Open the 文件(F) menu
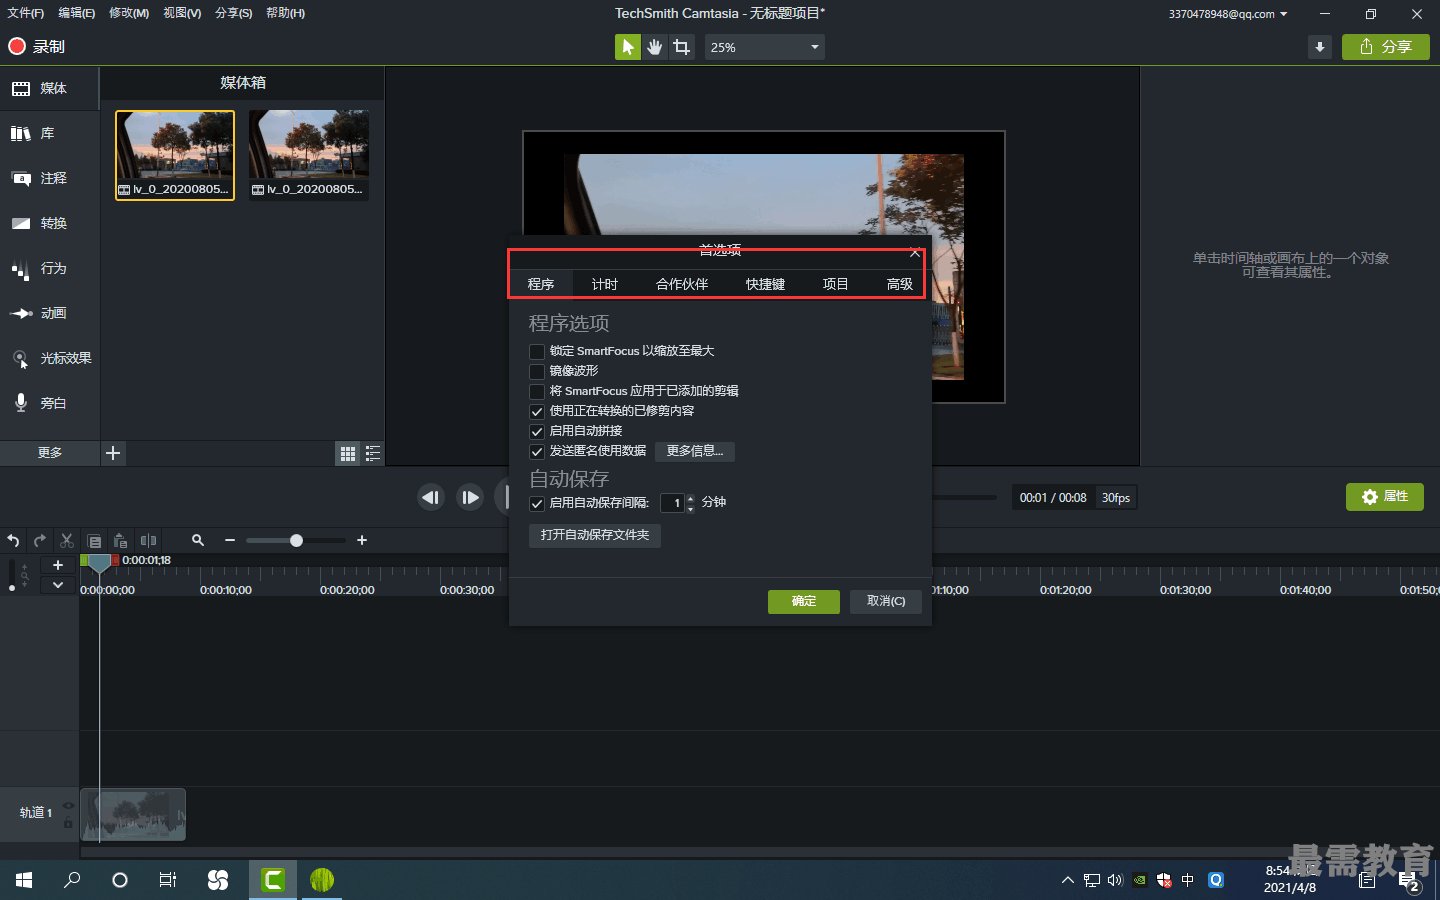Screen dimensions: 1440x900 click(26, 13)
